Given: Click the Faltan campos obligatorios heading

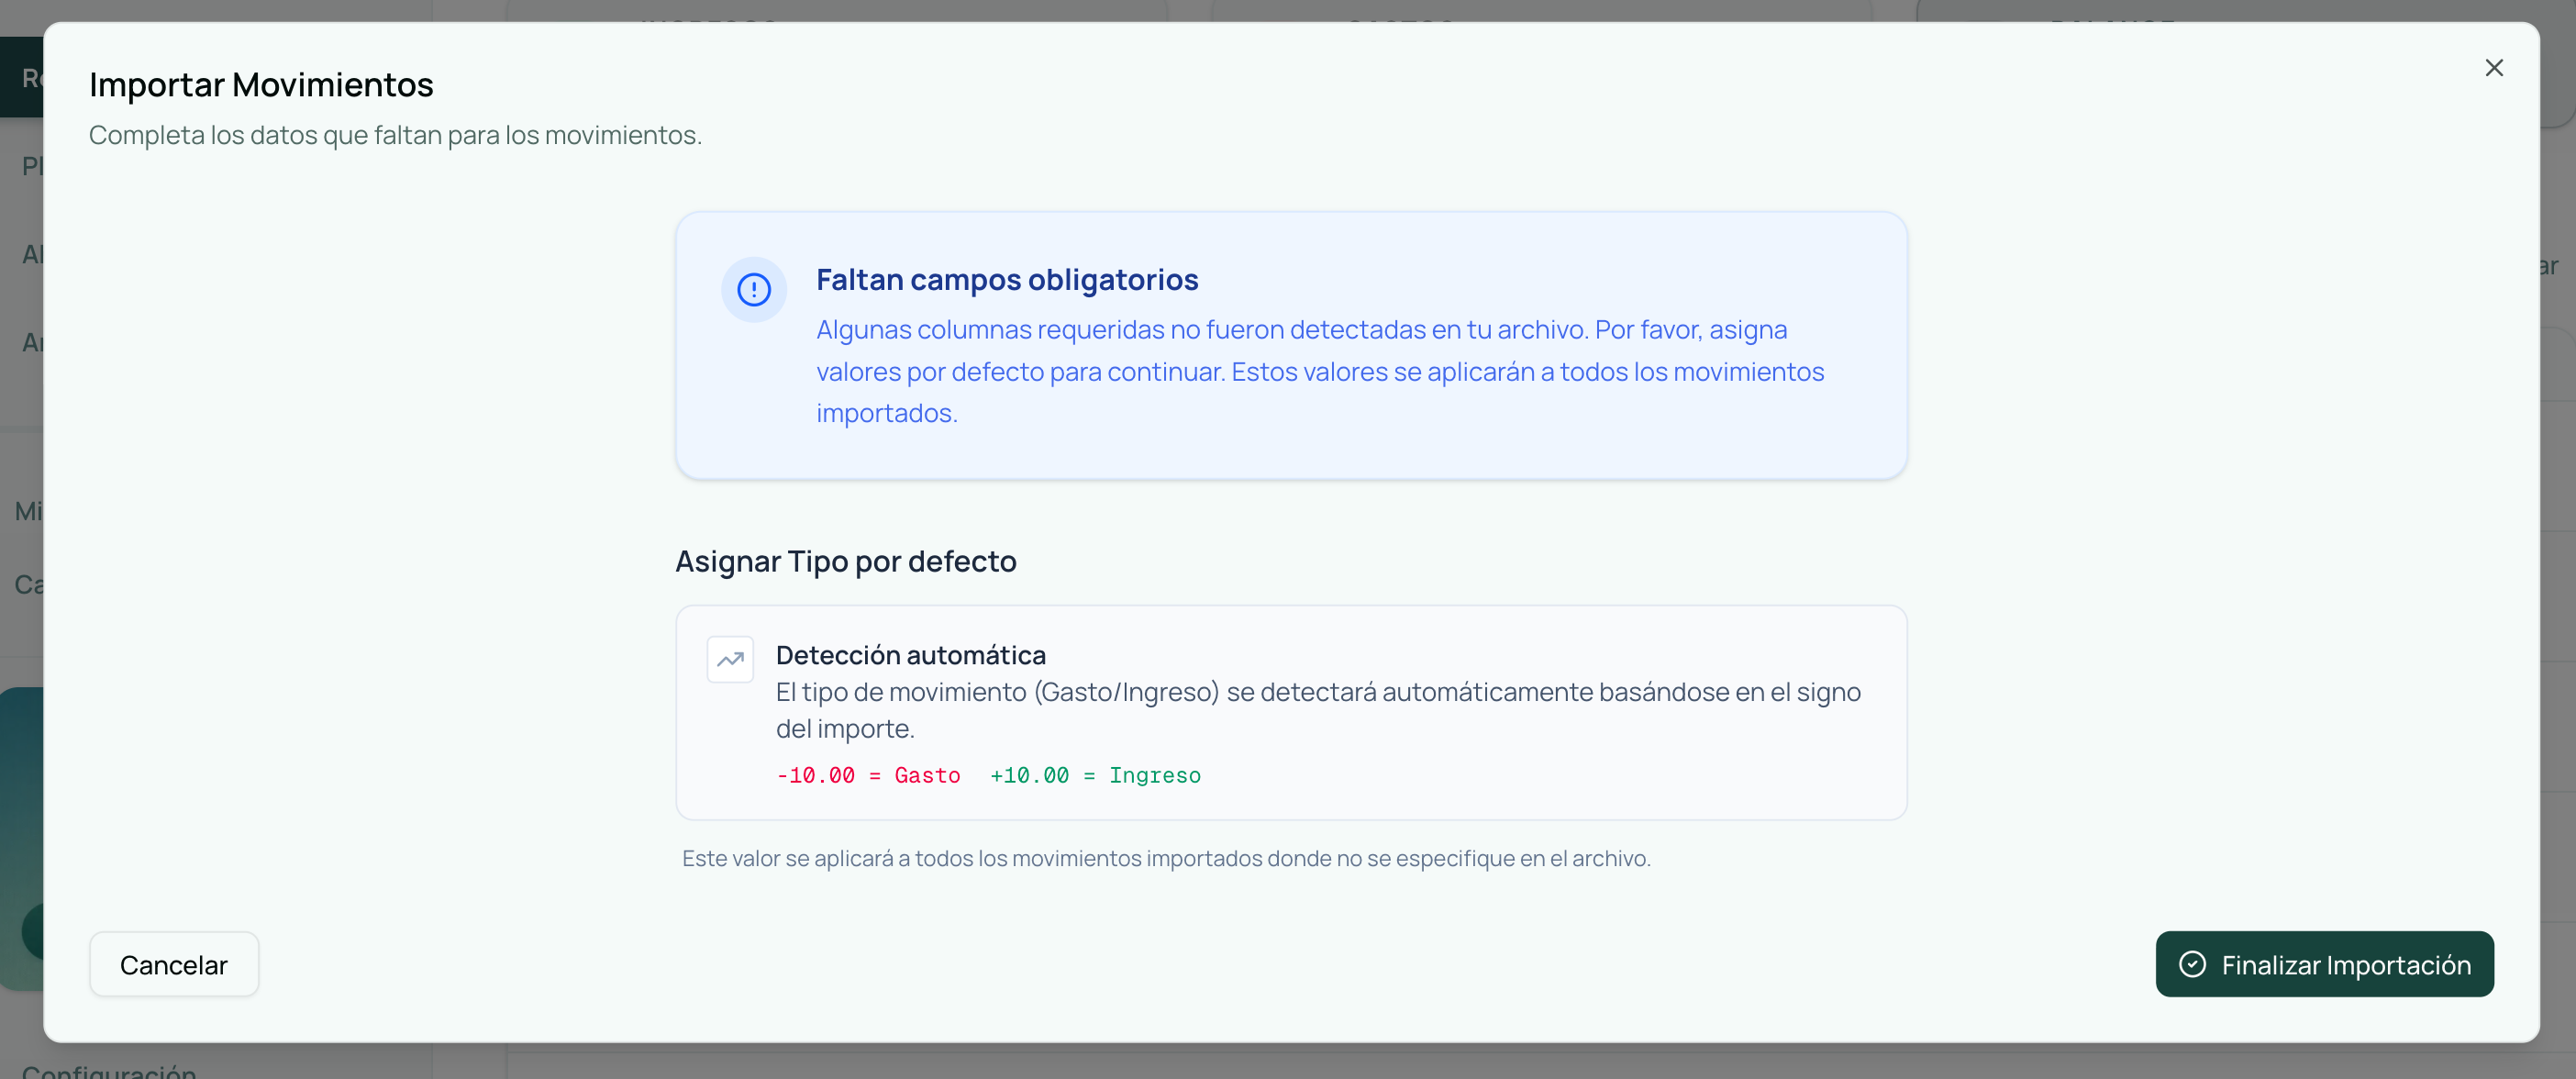Looking at the screenshot, I should point(1006,280).
